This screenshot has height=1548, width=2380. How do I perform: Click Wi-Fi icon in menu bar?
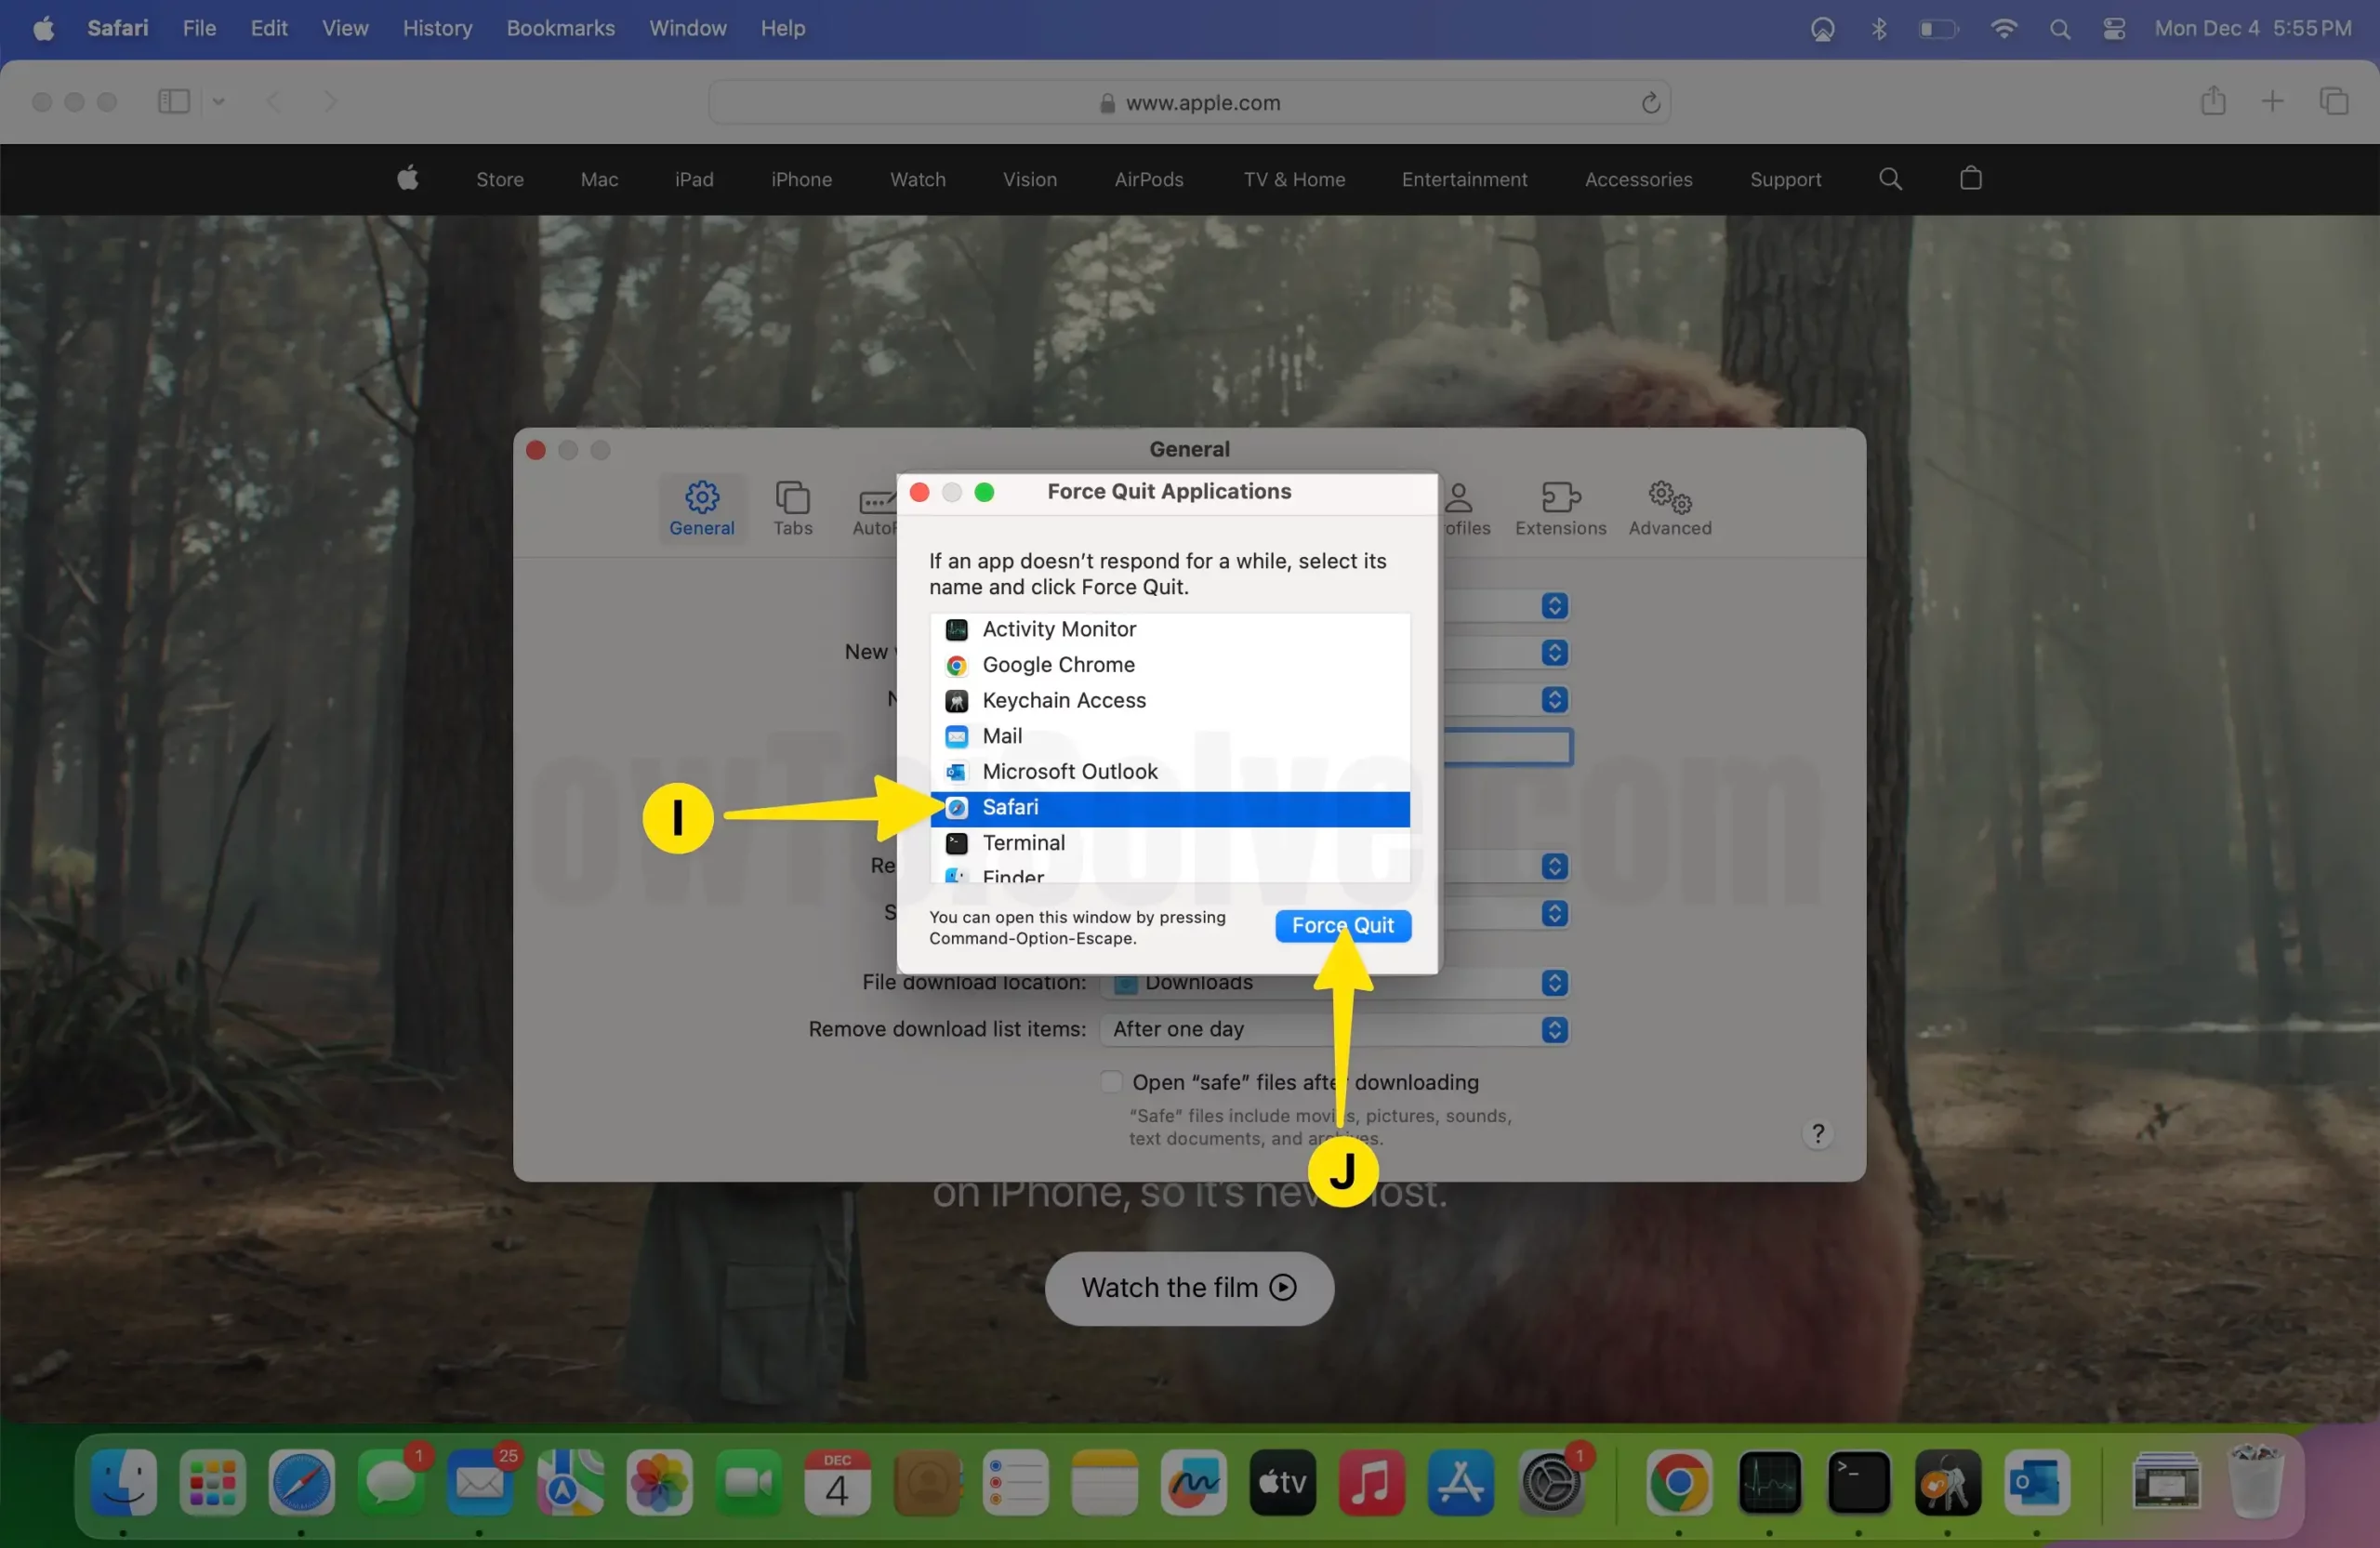click(x=2003, y=29)
